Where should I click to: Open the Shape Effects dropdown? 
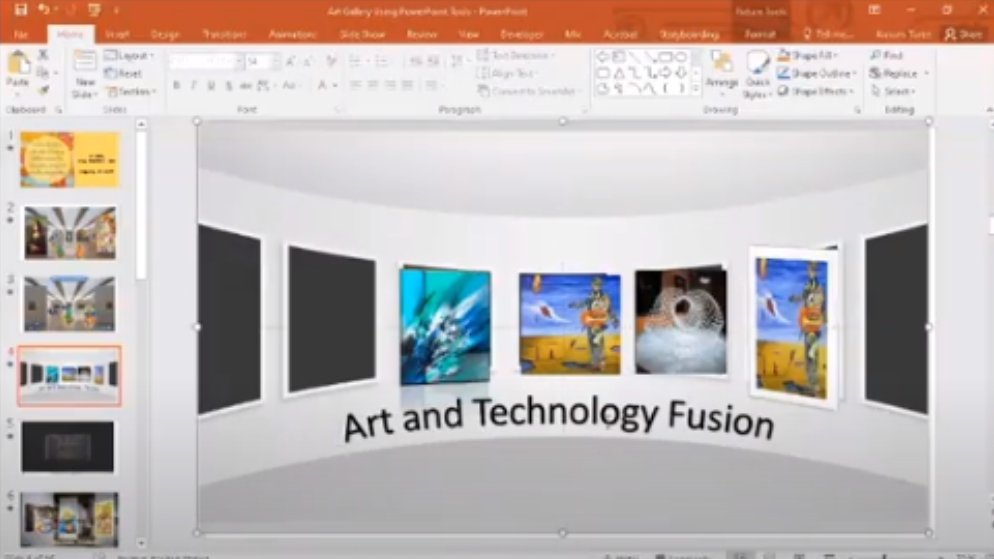click(816, 91)
